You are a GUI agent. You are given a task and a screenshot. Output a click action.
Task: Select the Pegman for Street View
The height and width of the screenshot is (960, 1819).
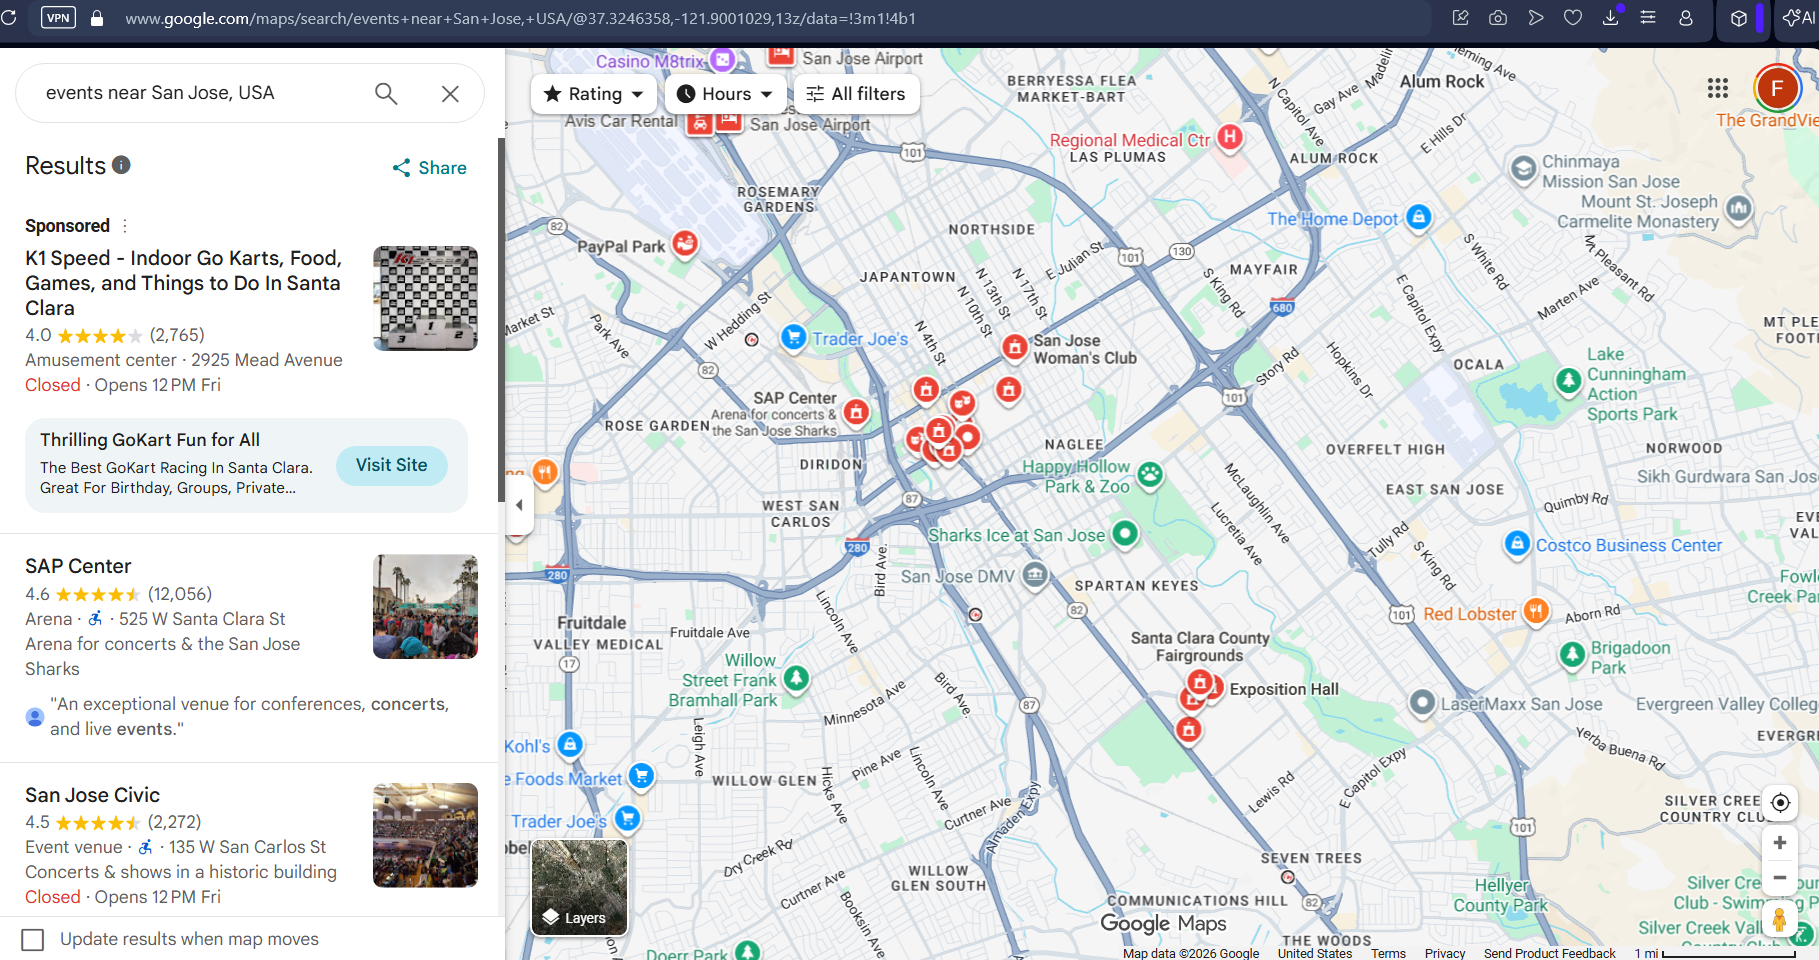coord(1779,919)
